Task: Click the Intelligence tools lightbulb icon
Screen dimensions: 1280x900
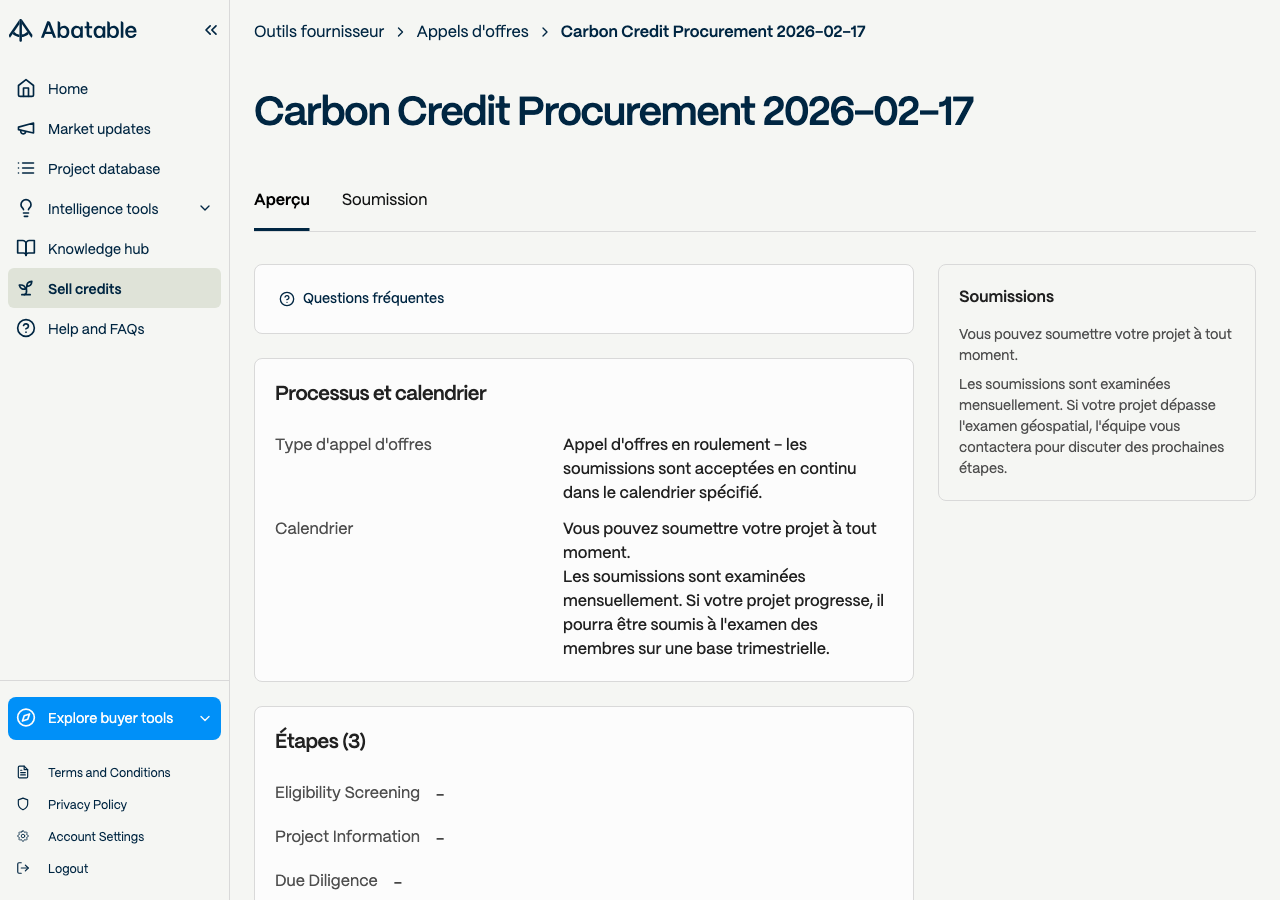Action: pyautogui.click(x=26, y=209)
